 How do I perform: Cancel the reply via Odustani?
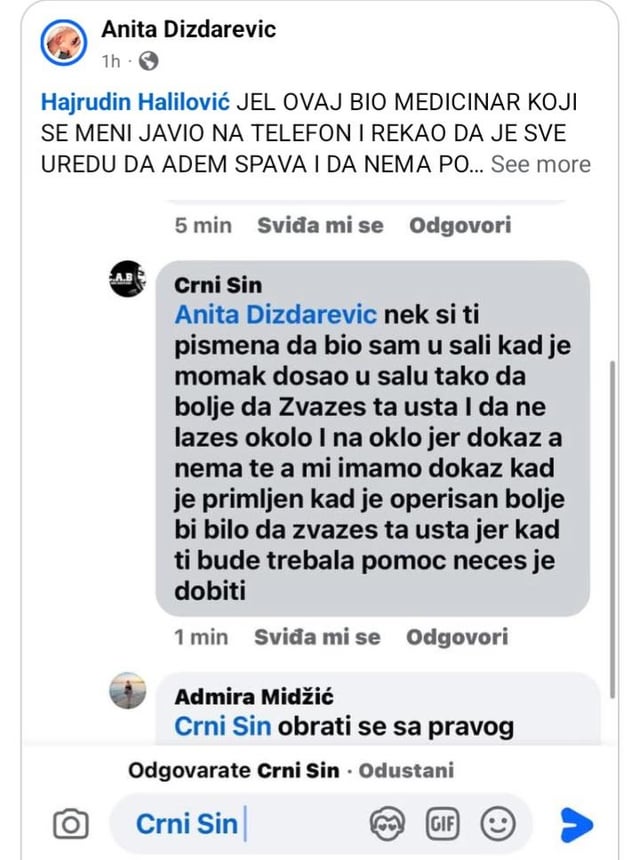click(x=406, y=771)
